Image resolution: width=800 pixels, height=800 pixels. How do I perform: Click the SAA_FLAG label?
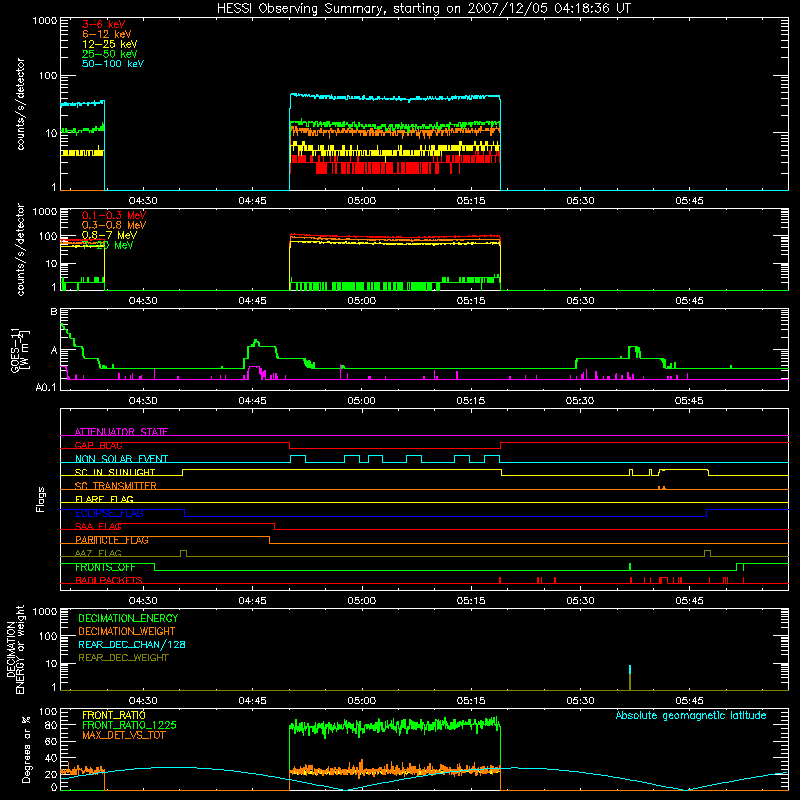(98, 526)
